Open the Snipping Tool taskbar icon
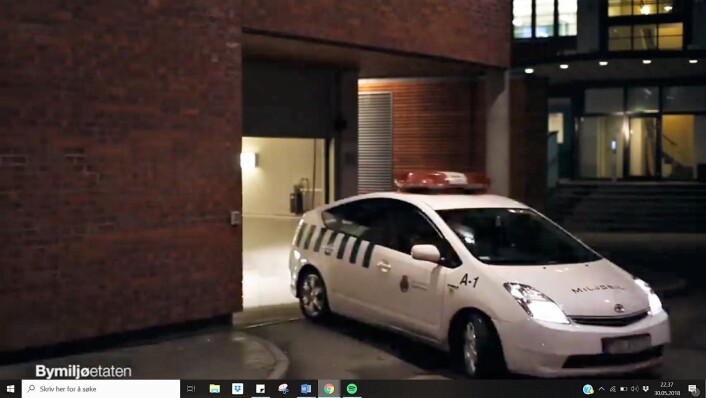 [283, 389]
